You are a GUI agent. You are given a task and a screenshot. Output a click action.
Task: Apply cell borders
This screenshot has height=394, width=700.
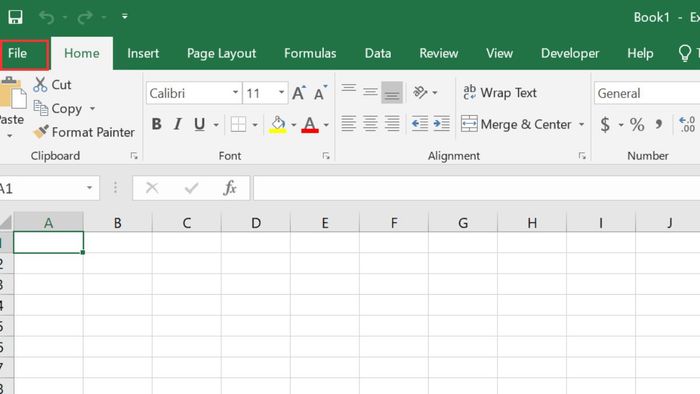coord(238,124)
